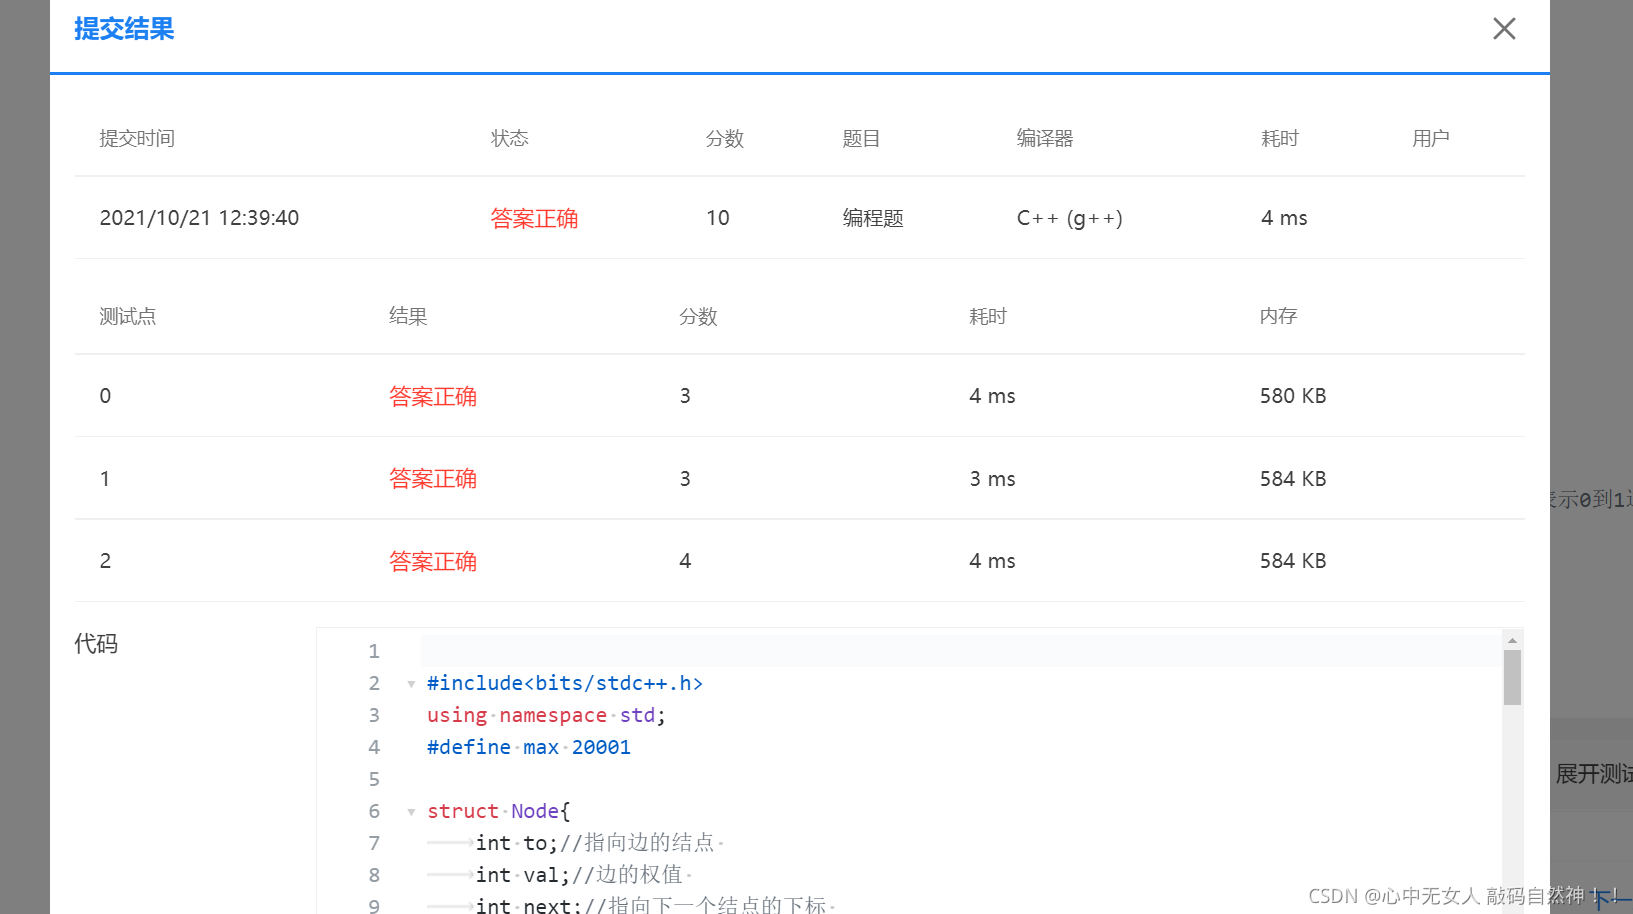This screenshot has width=1633, height=914.
Task: Select the submission score value 10
Action: coord(717,217)
